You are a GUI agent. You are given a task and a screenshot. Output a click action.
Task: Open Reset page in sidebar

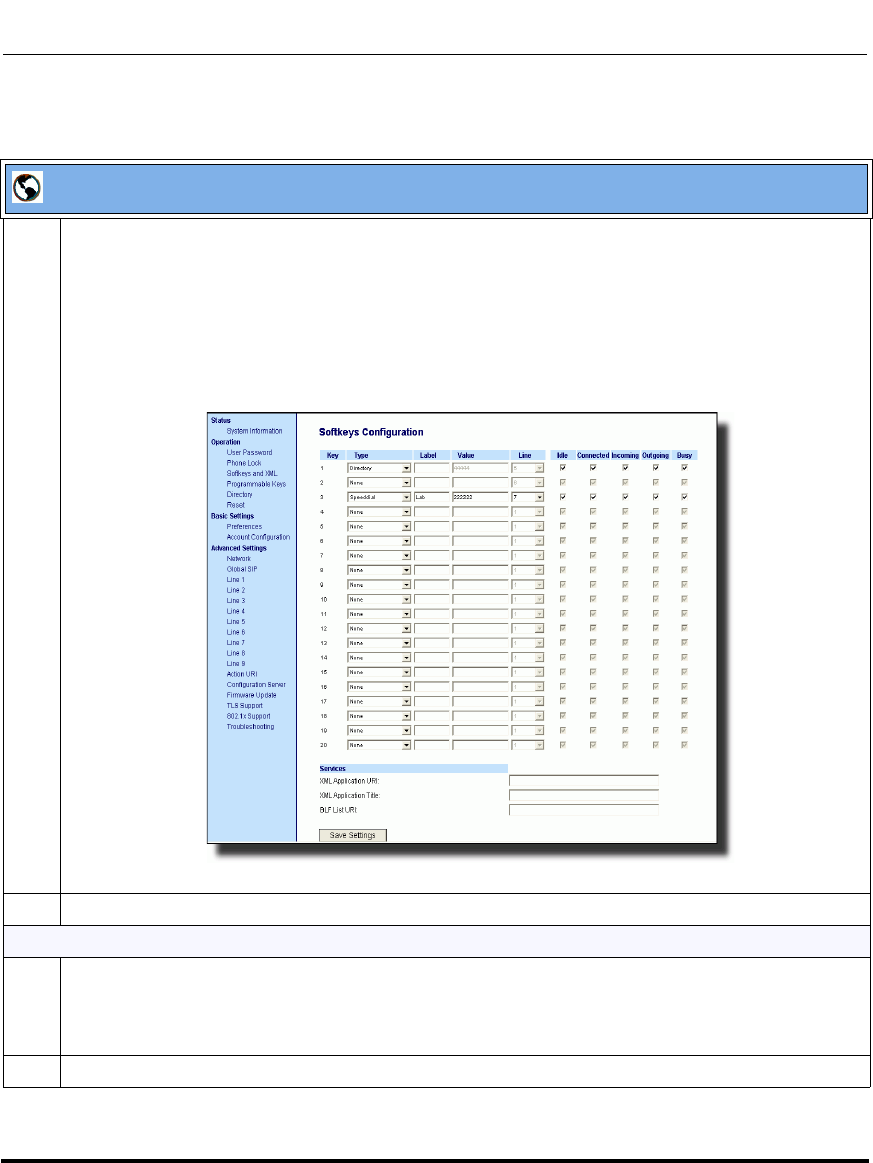tap(235, 505)
